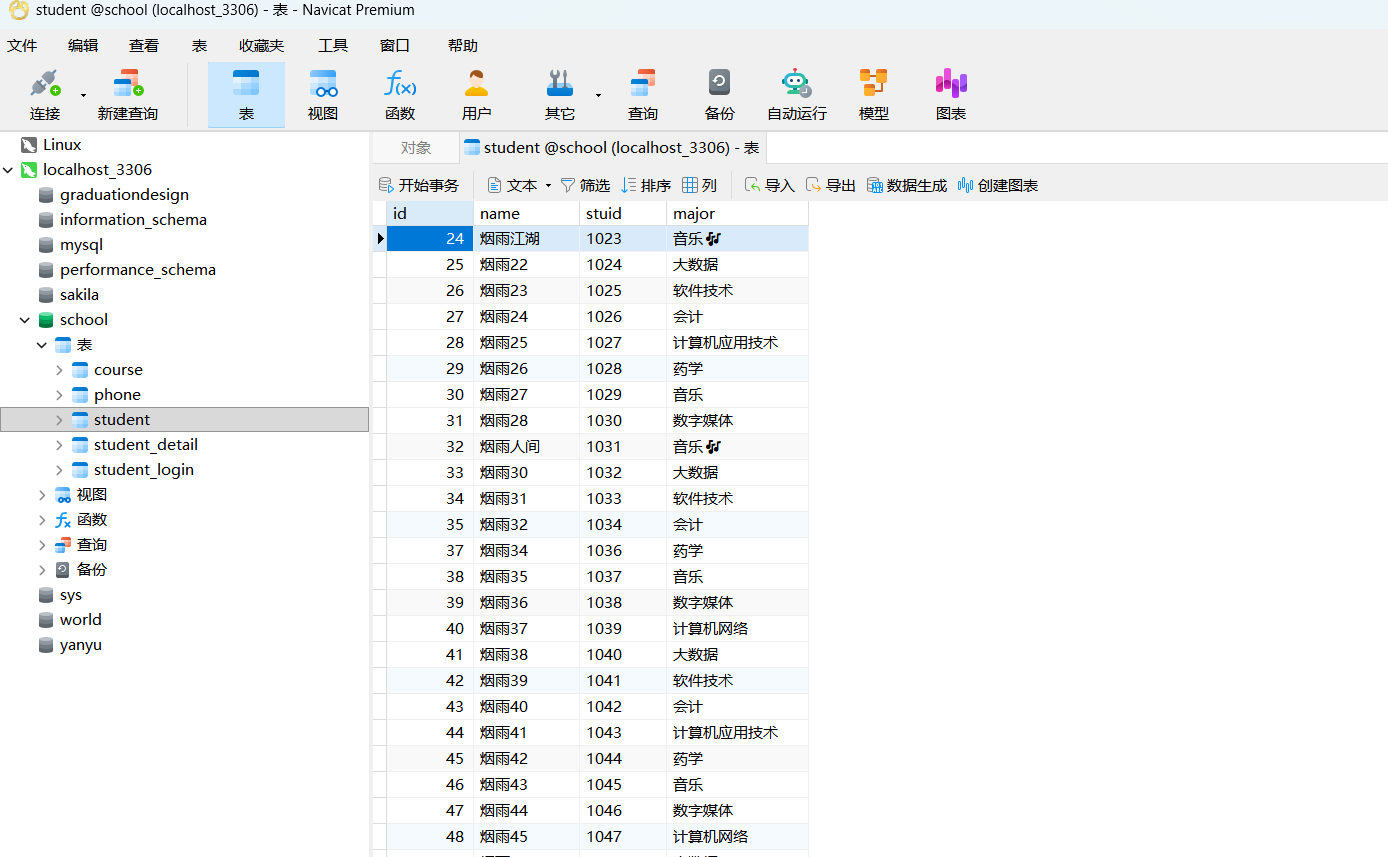Viewport: 1388px width, 857px height.
Task: Open the 自动运行 automation toolbar icon
Action: (796, 95)
